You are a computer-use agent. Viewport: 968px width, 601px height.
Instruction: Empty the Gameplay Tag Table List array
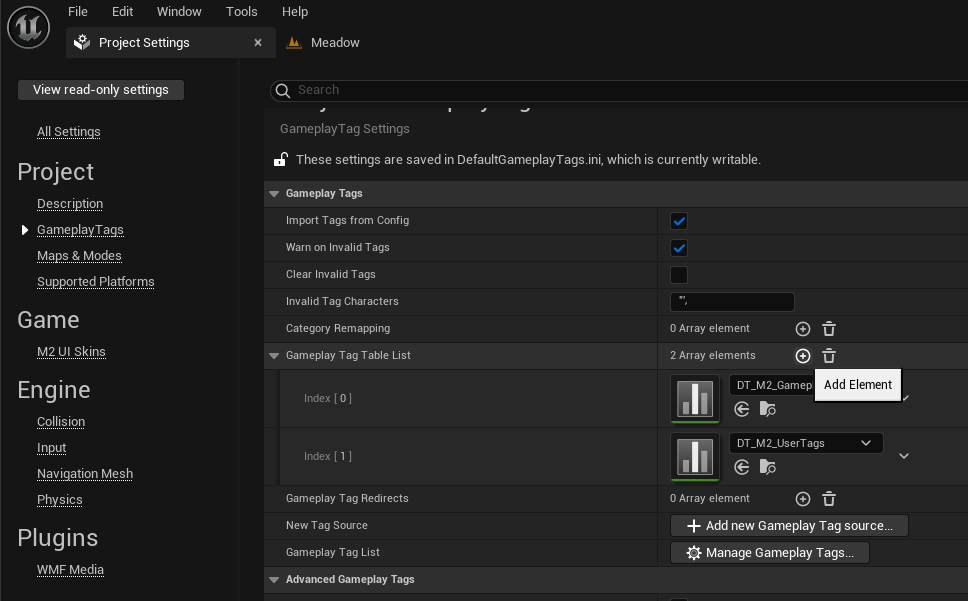coord(829,356)
